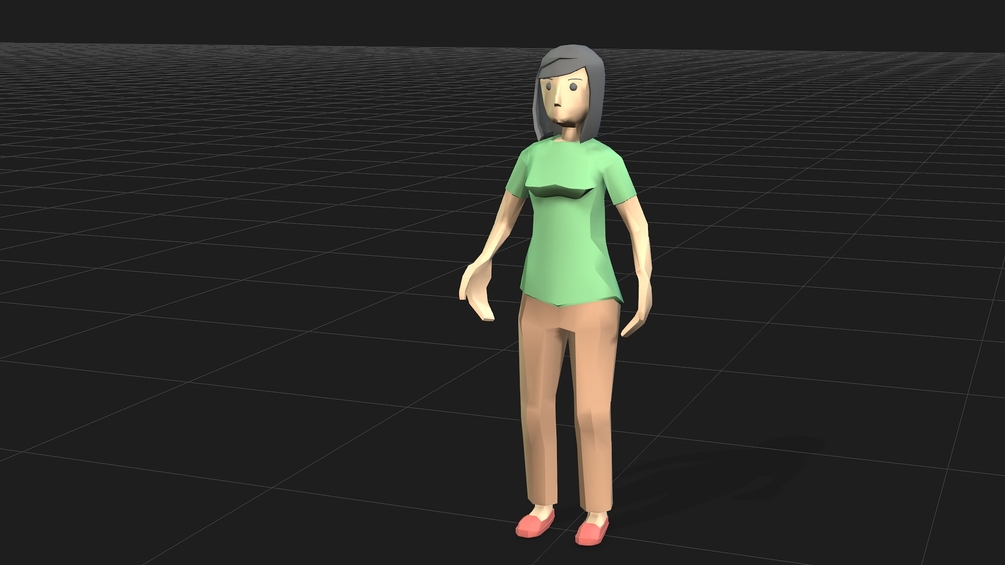Select the character's tan pants
Screen dimensions: 1005x565
pos(568,404)
